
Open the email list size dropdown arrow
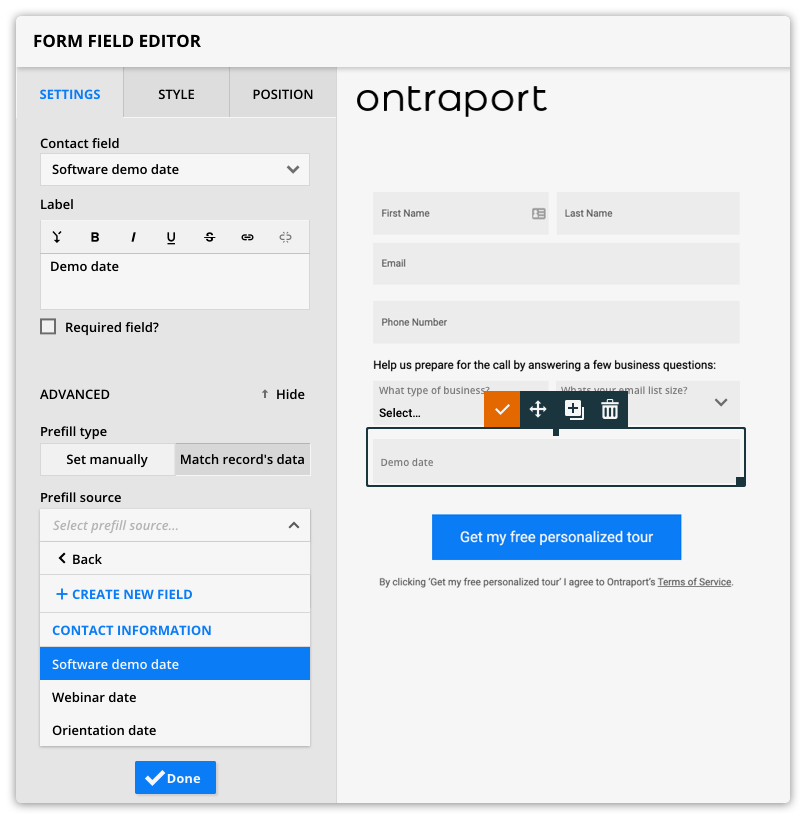click(721, 402)
